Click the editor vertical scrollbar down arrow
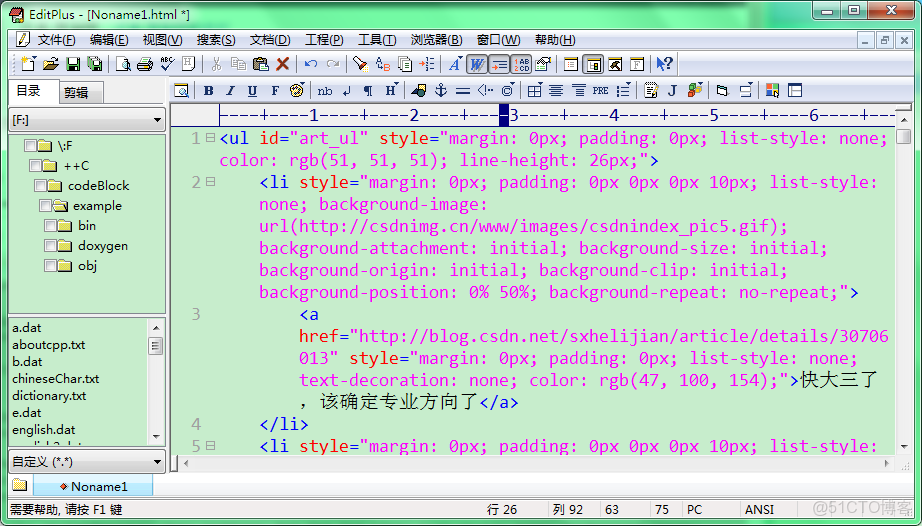 pos(904,447)
